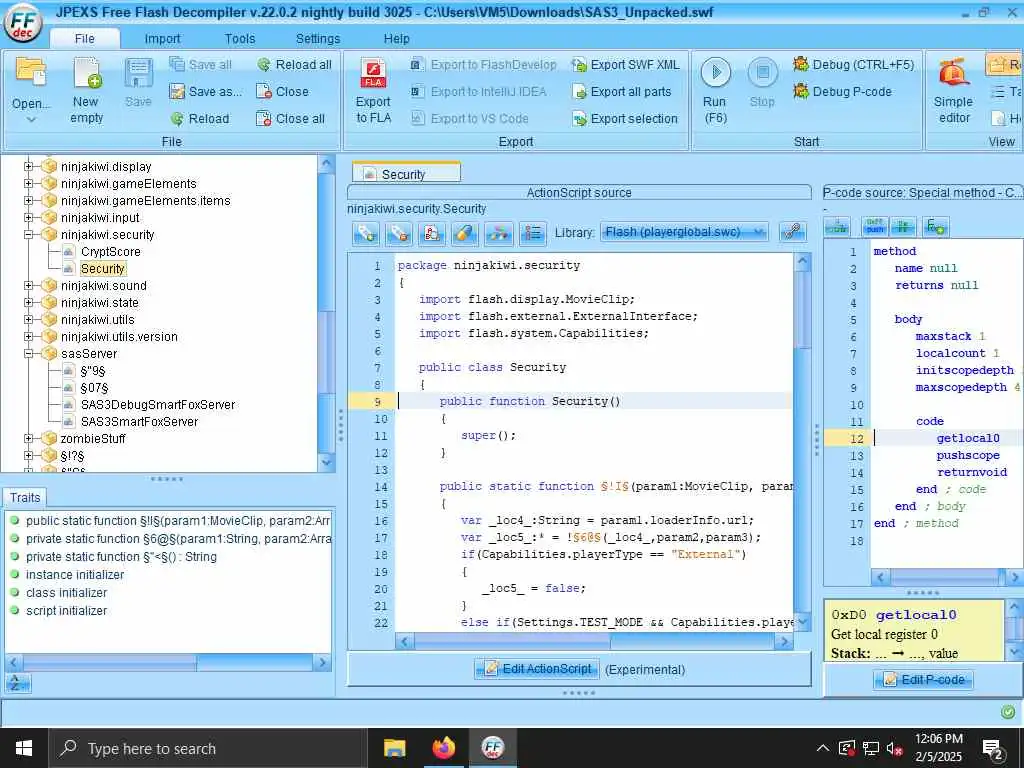Screen dimensions: 1024x768
Task: Click the list view icon beside Library
Action: [x=533, y=233]
